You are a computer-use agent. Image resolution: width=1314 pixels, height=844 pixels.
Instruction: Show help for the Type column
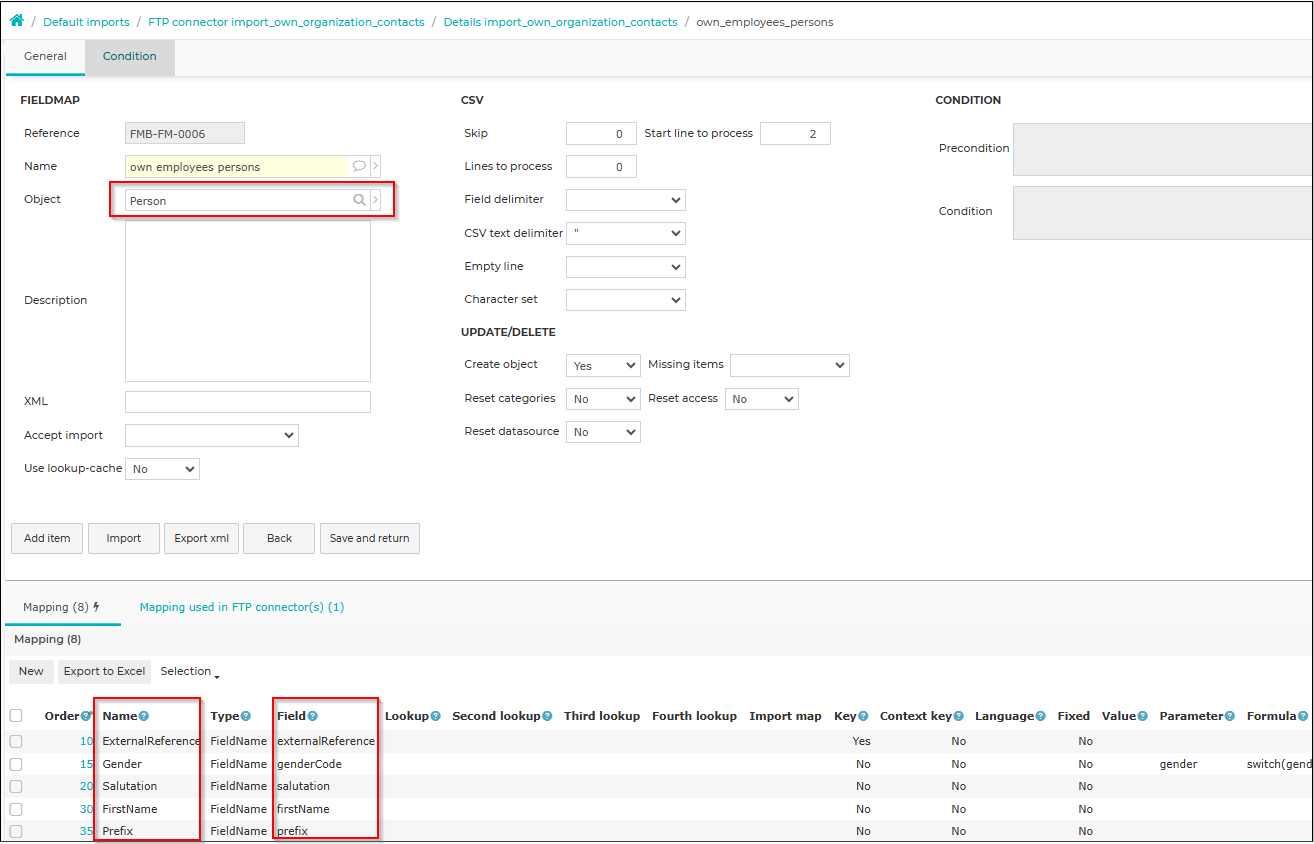[x=246, y=716]
